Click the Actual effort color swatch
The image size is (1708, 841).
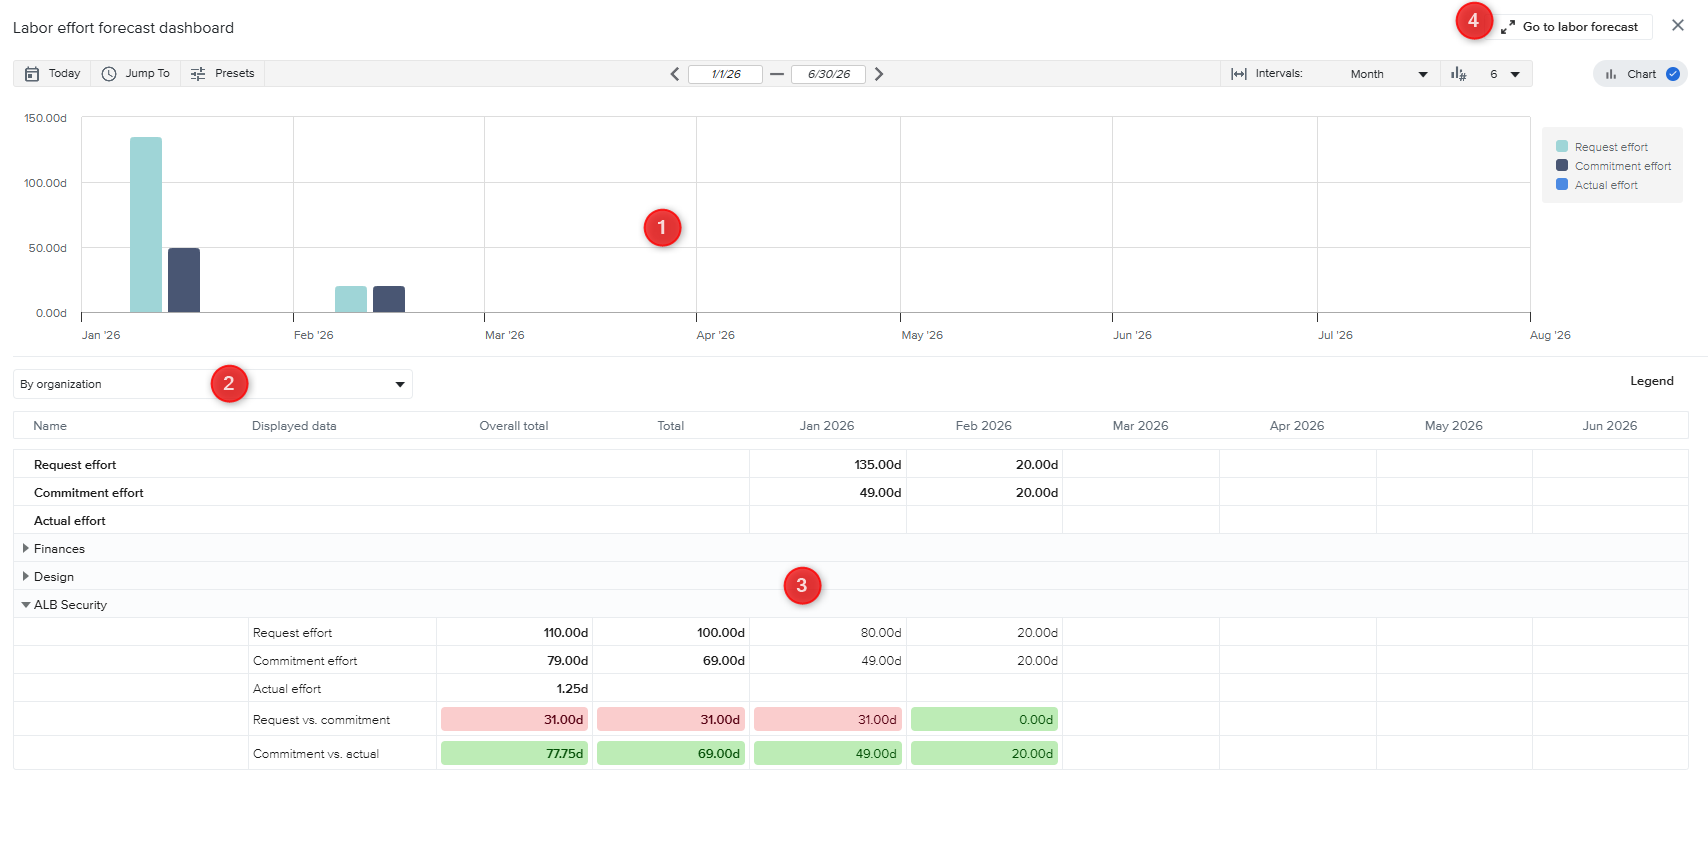coord(1562,185)
